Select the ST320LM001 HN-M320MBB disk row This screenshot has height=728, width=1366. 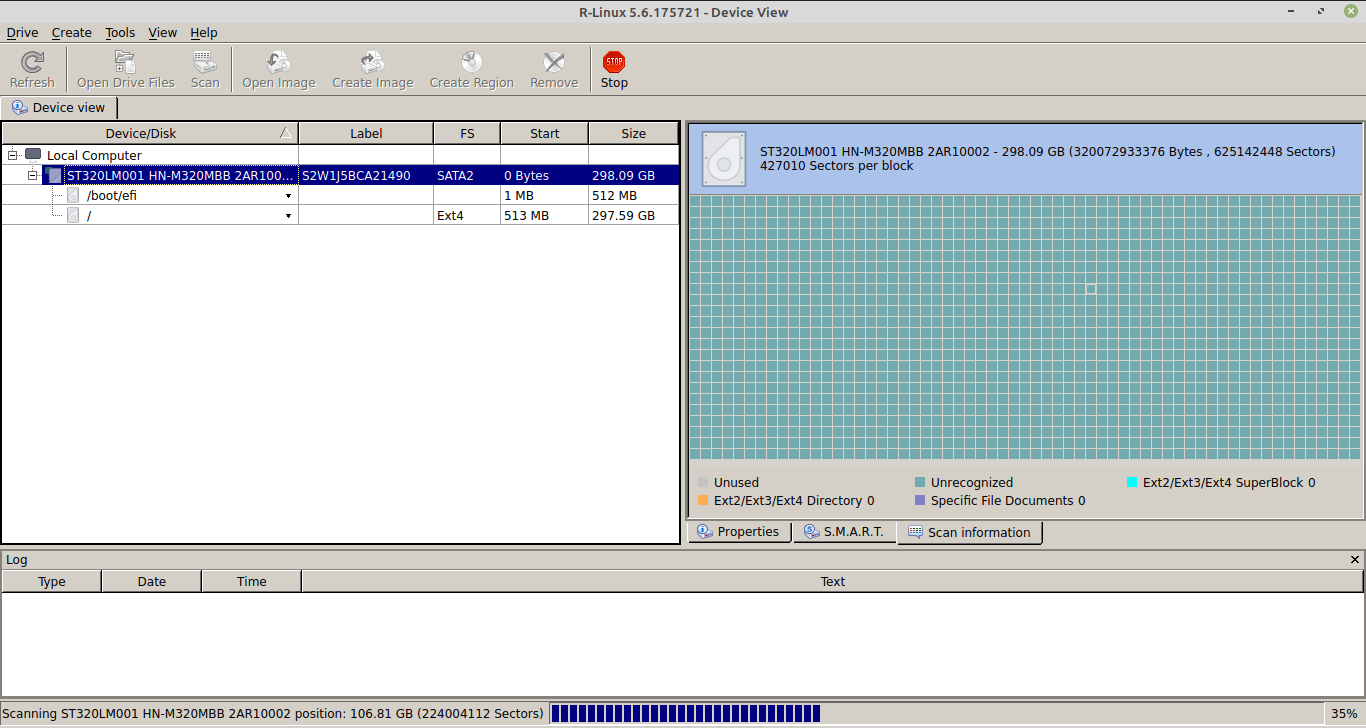click(340, 175)
